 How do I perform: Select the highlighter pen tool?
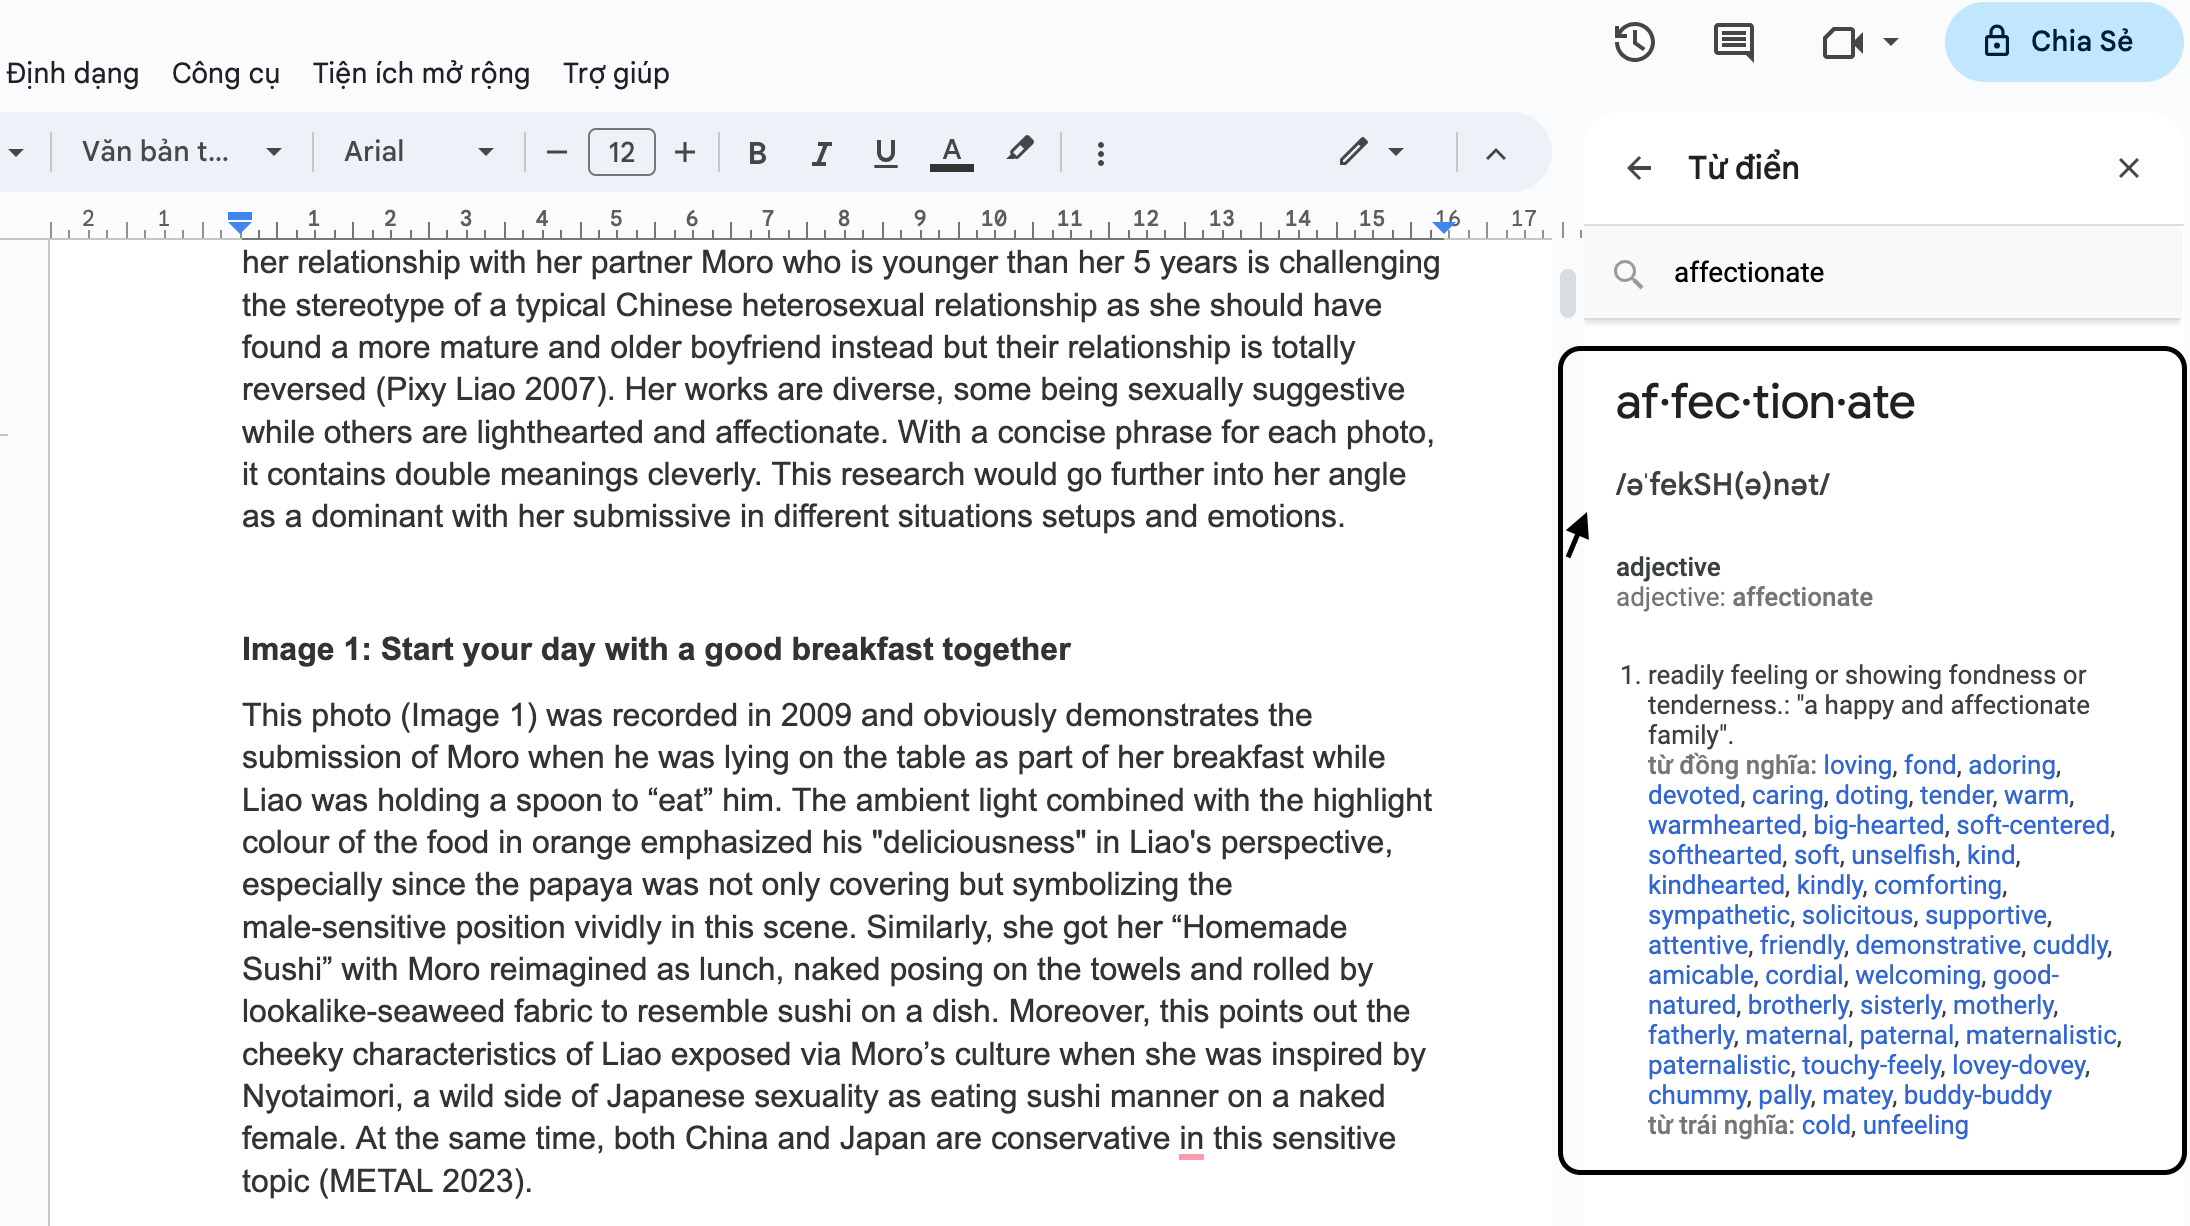point(1019,151)
